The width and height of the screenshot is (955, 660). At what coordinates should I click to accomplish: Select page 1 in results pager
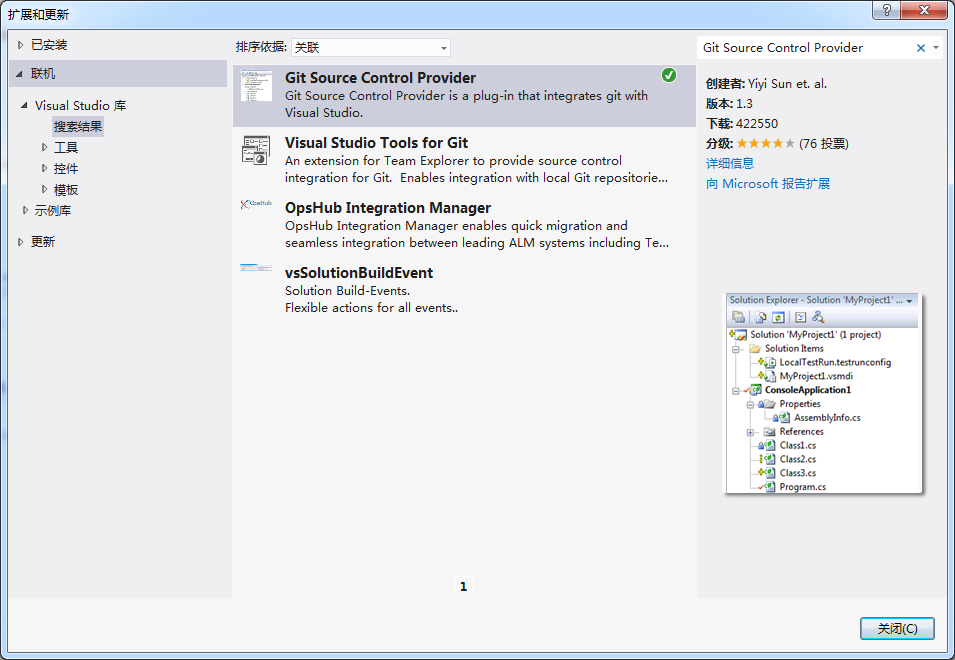click(463, 587)
